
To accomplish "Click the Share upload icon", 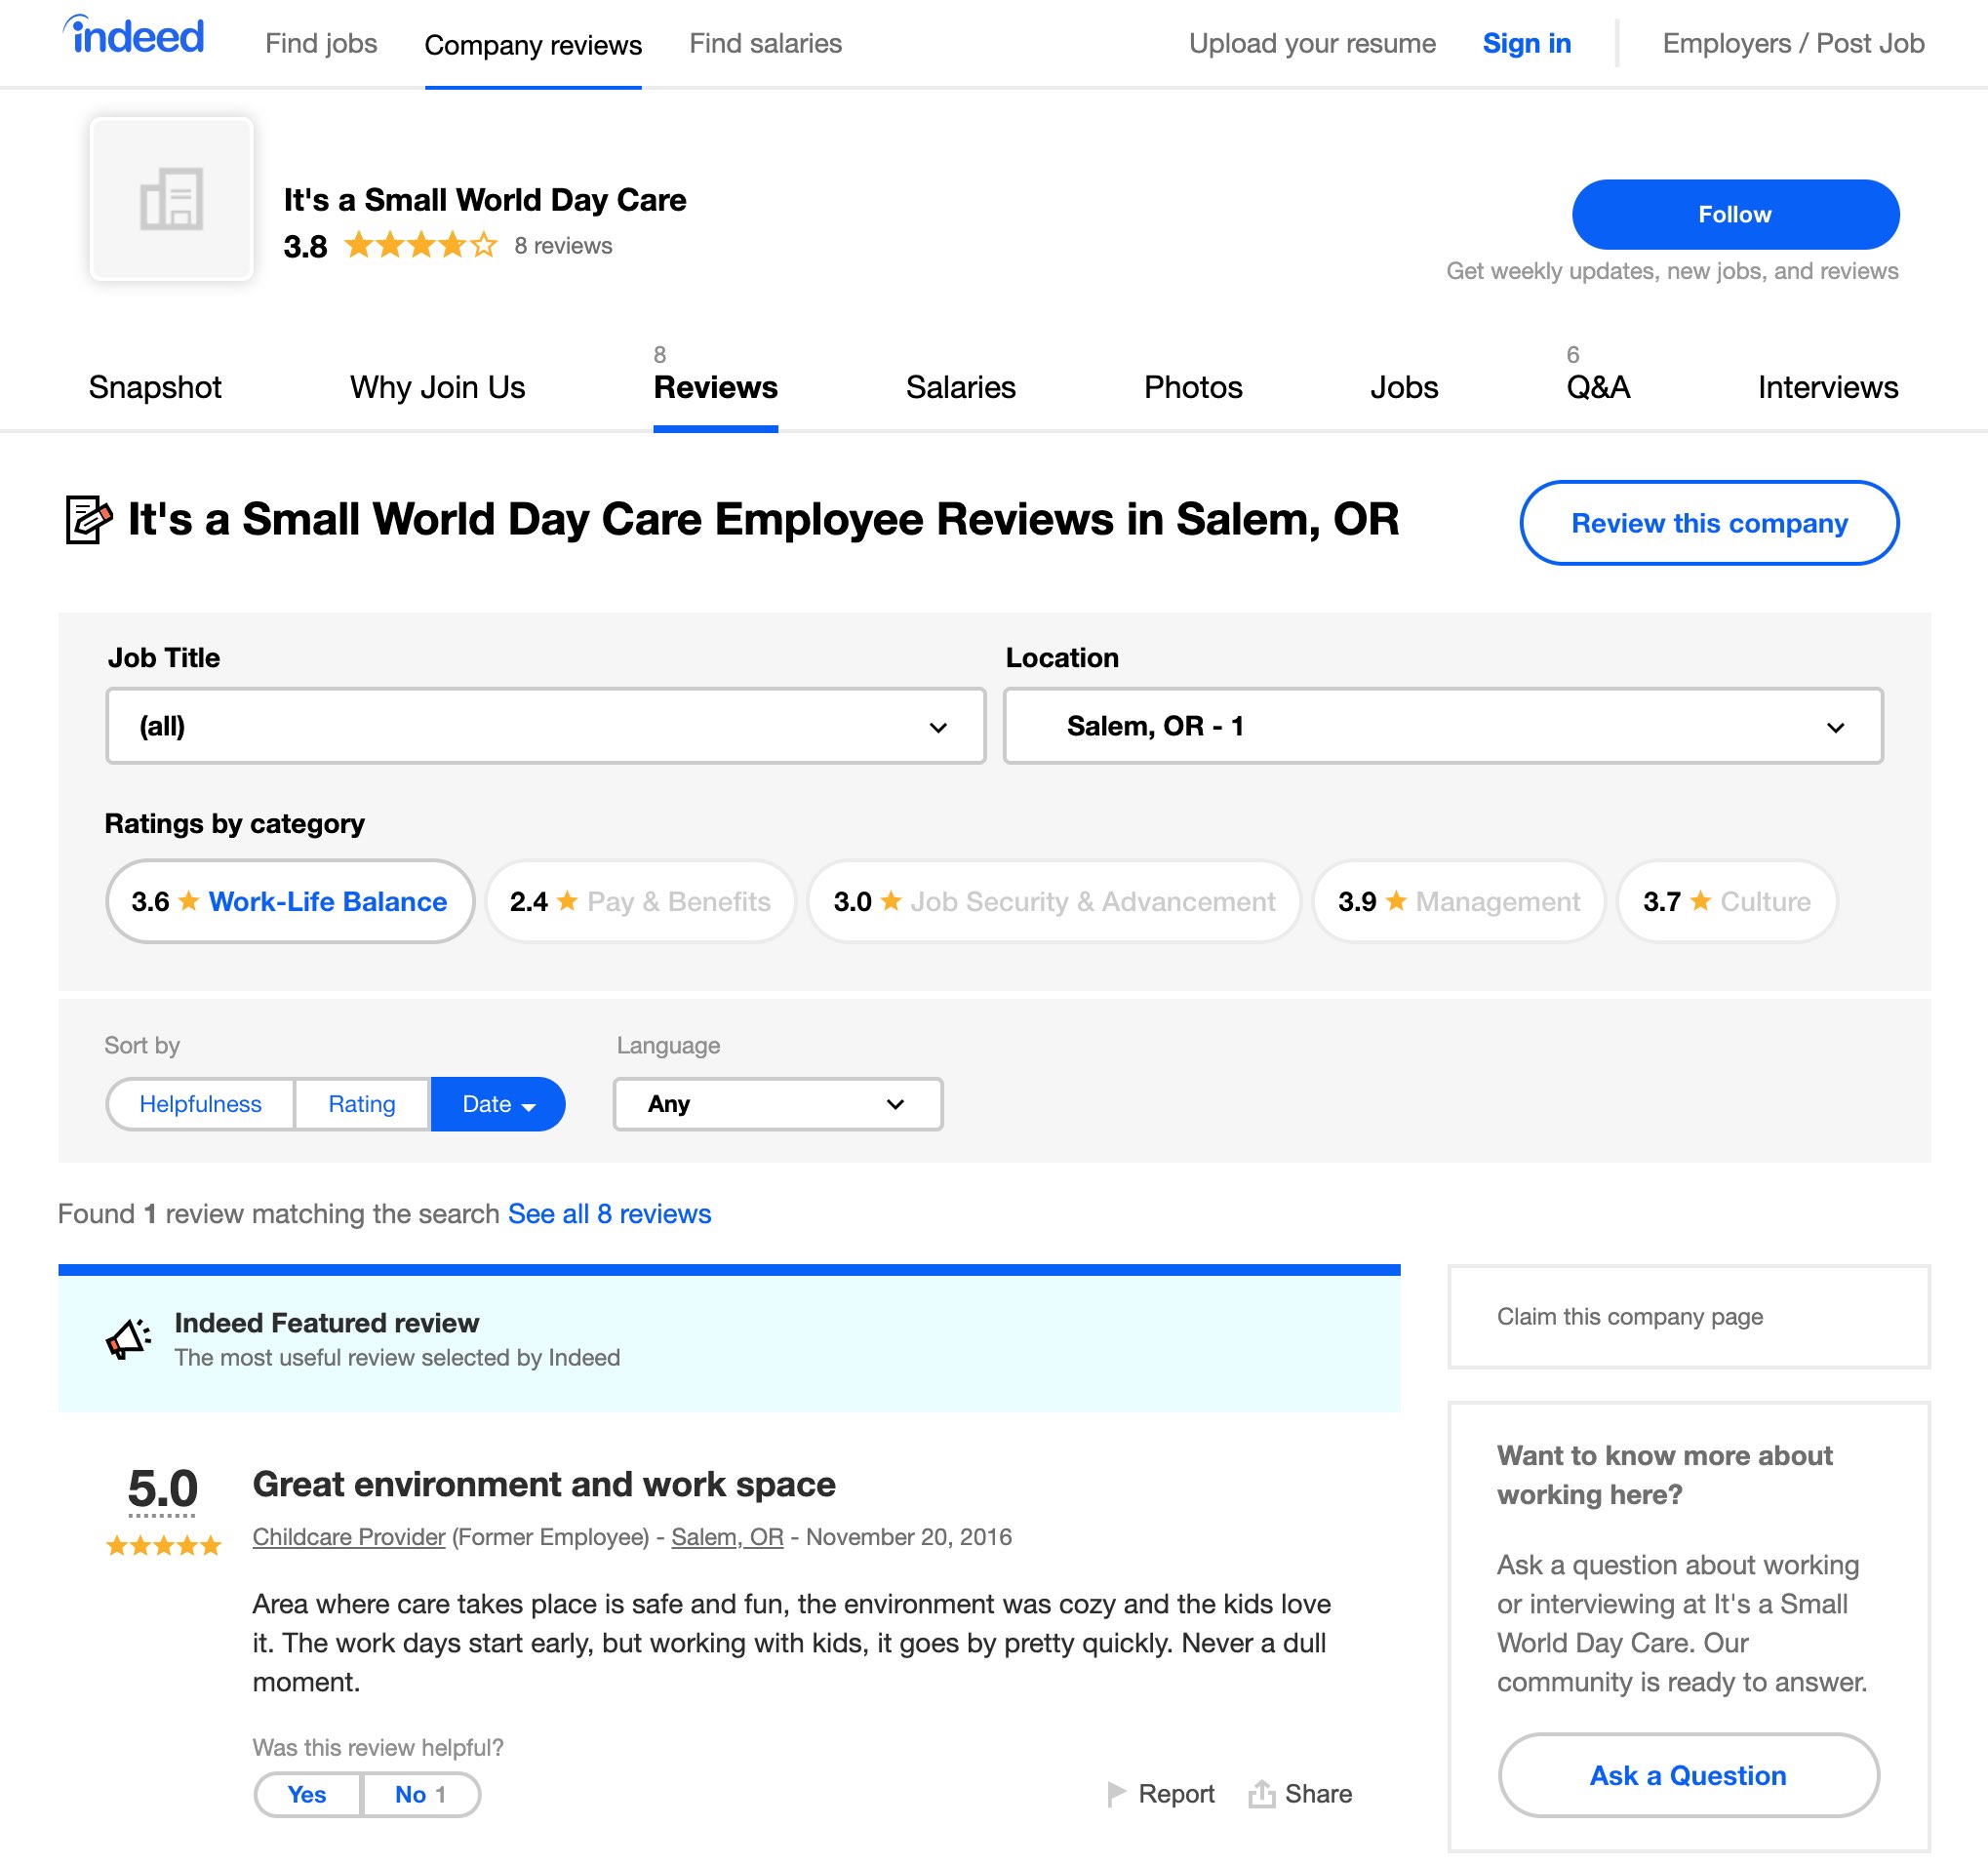I will [x=1261, y=1794].
